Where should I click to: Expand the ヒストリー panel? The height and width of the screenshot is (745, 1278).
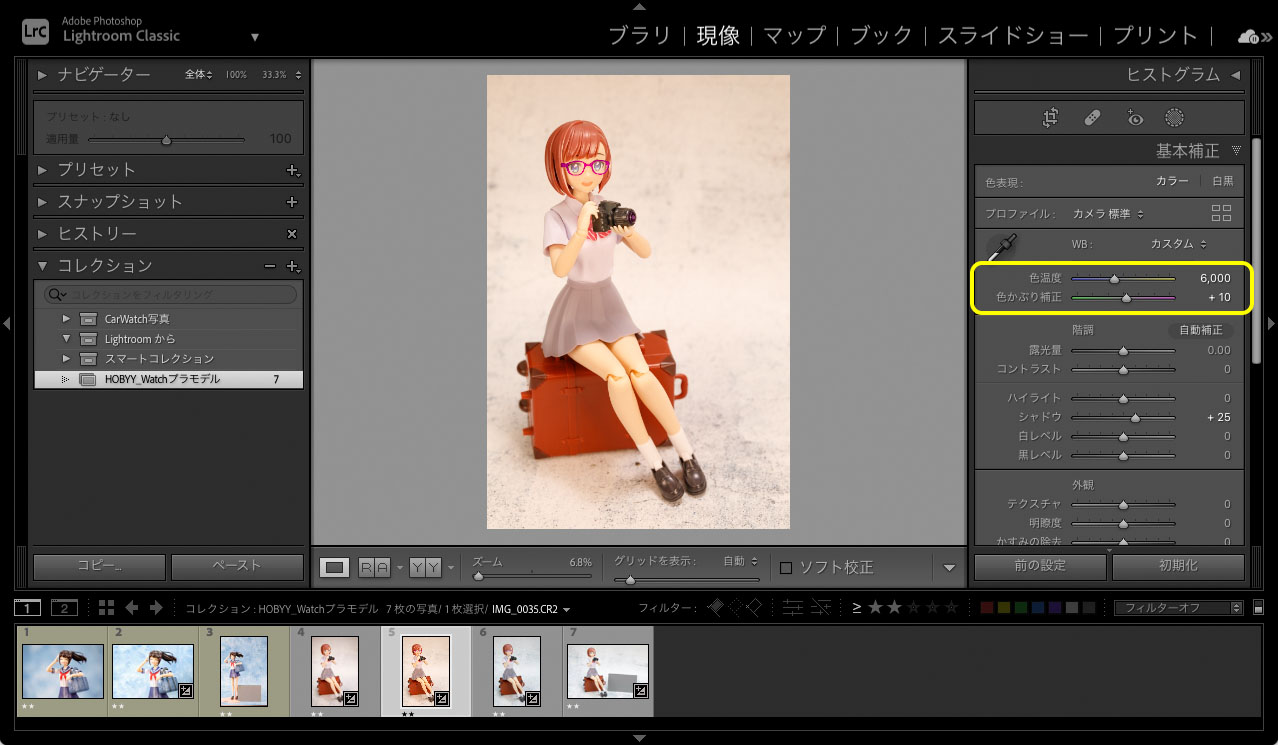(x=42, y=234)
